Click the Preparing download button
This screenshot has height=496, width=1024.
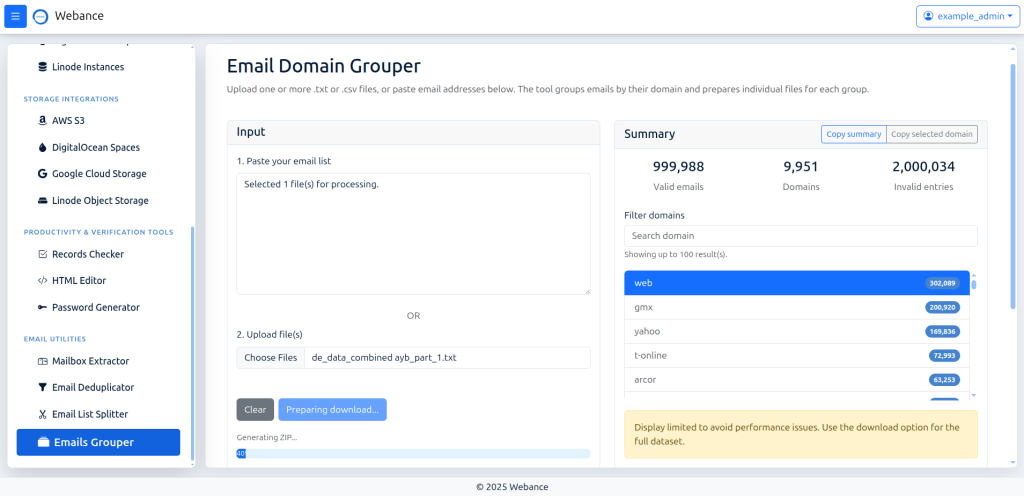tap(332, 410)
